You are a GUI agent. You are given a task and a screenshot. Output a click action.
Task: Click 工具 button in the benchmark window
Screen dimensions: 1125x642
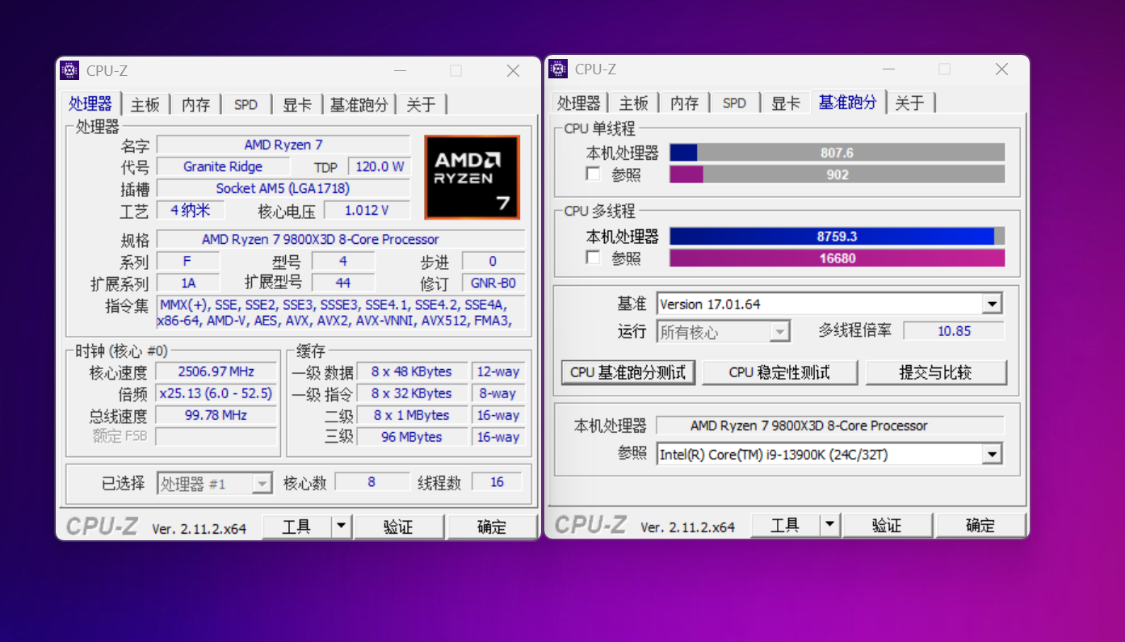pos(785,525)
